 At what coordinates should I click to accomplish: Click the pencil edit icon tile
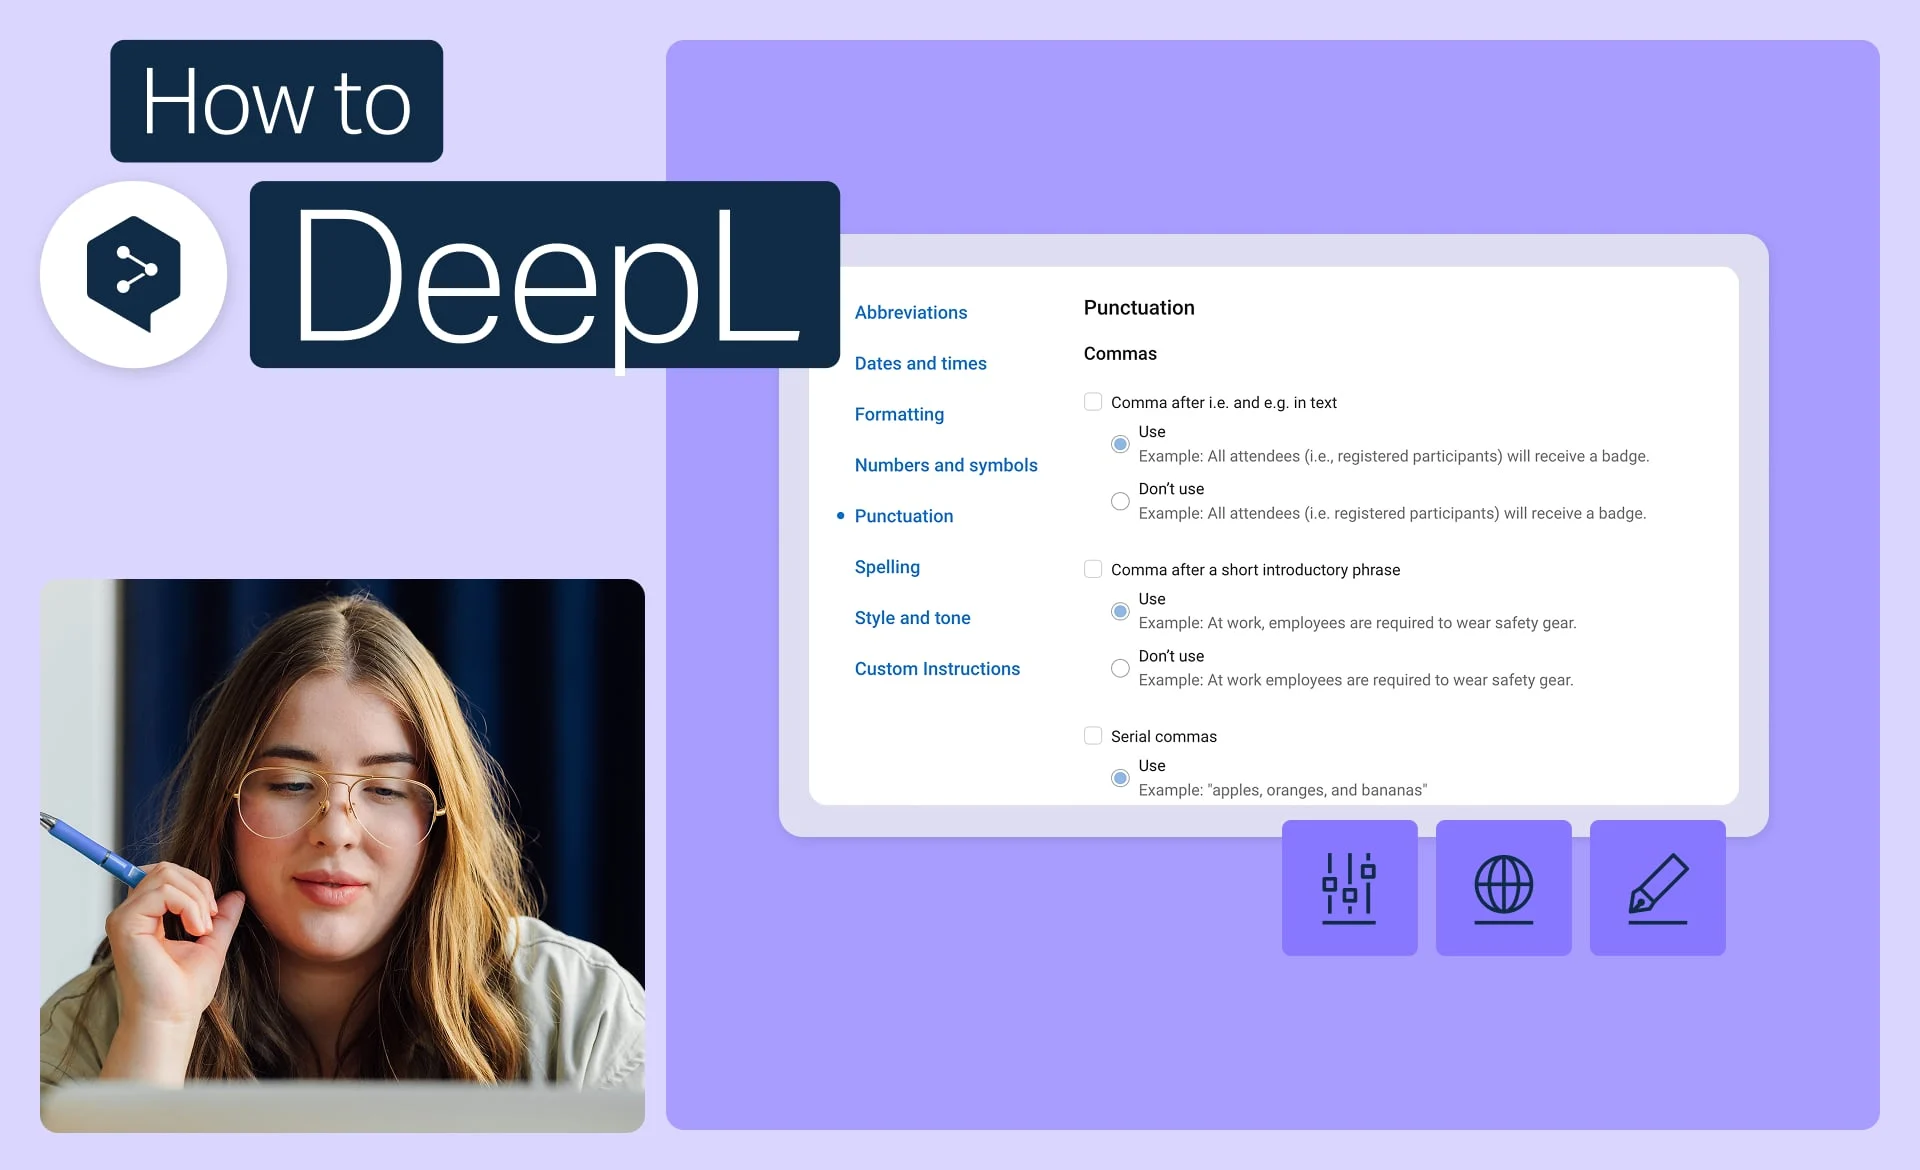coord(1657,888)
